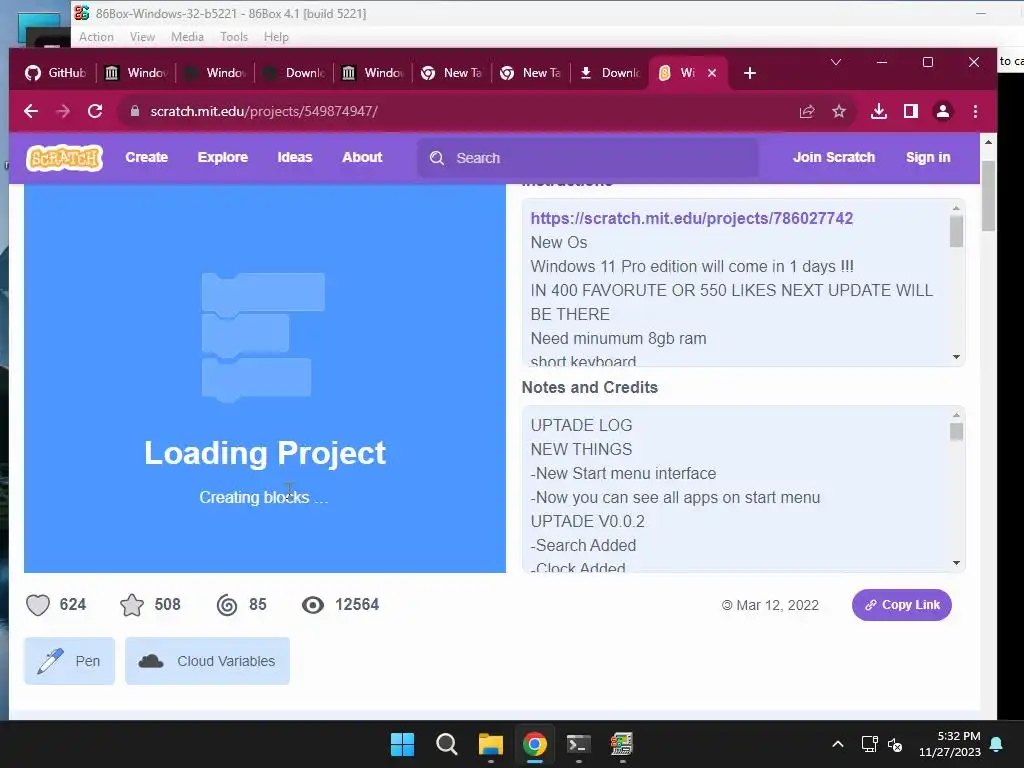Open the 86Box Action menu
This screenshot has width=1024, height=768.
[x=96, y=37]
